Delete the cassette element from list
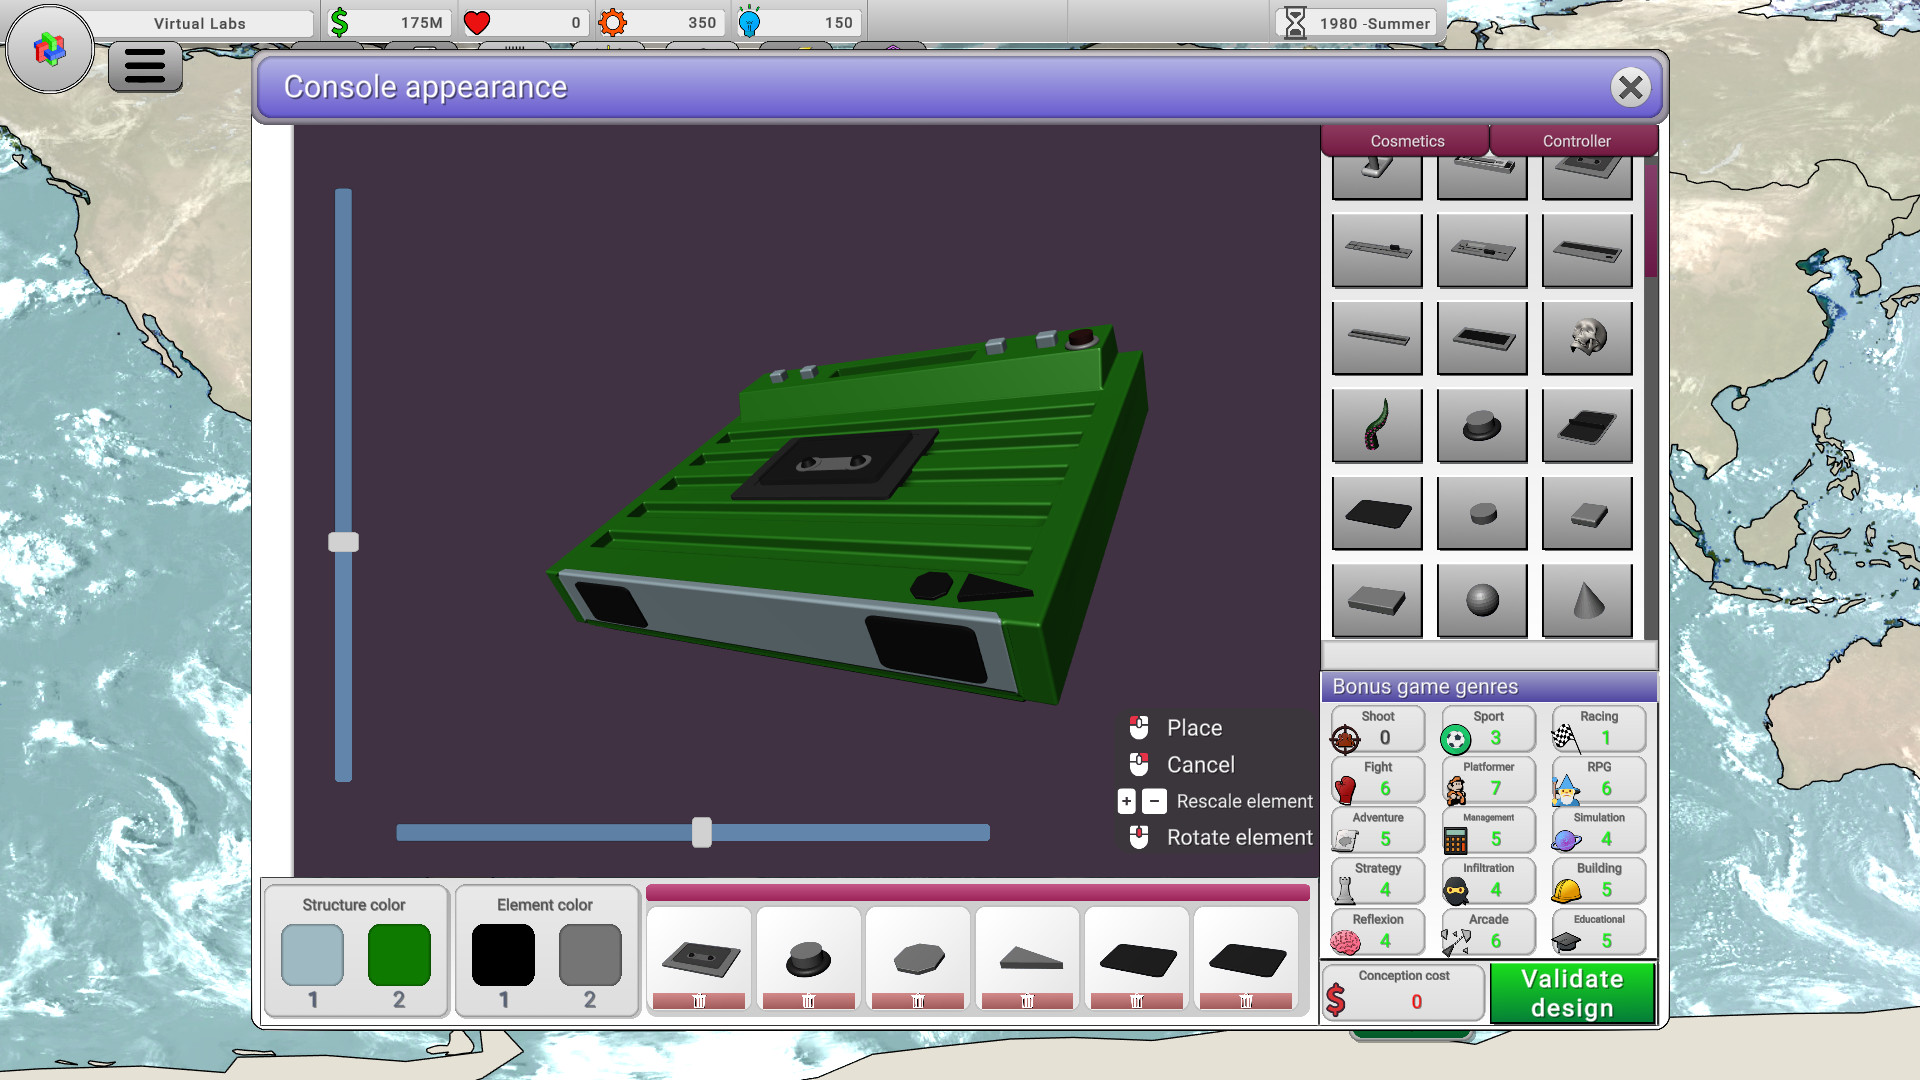Viewport: 1920px width, 1080px height. click(699, 1001)
